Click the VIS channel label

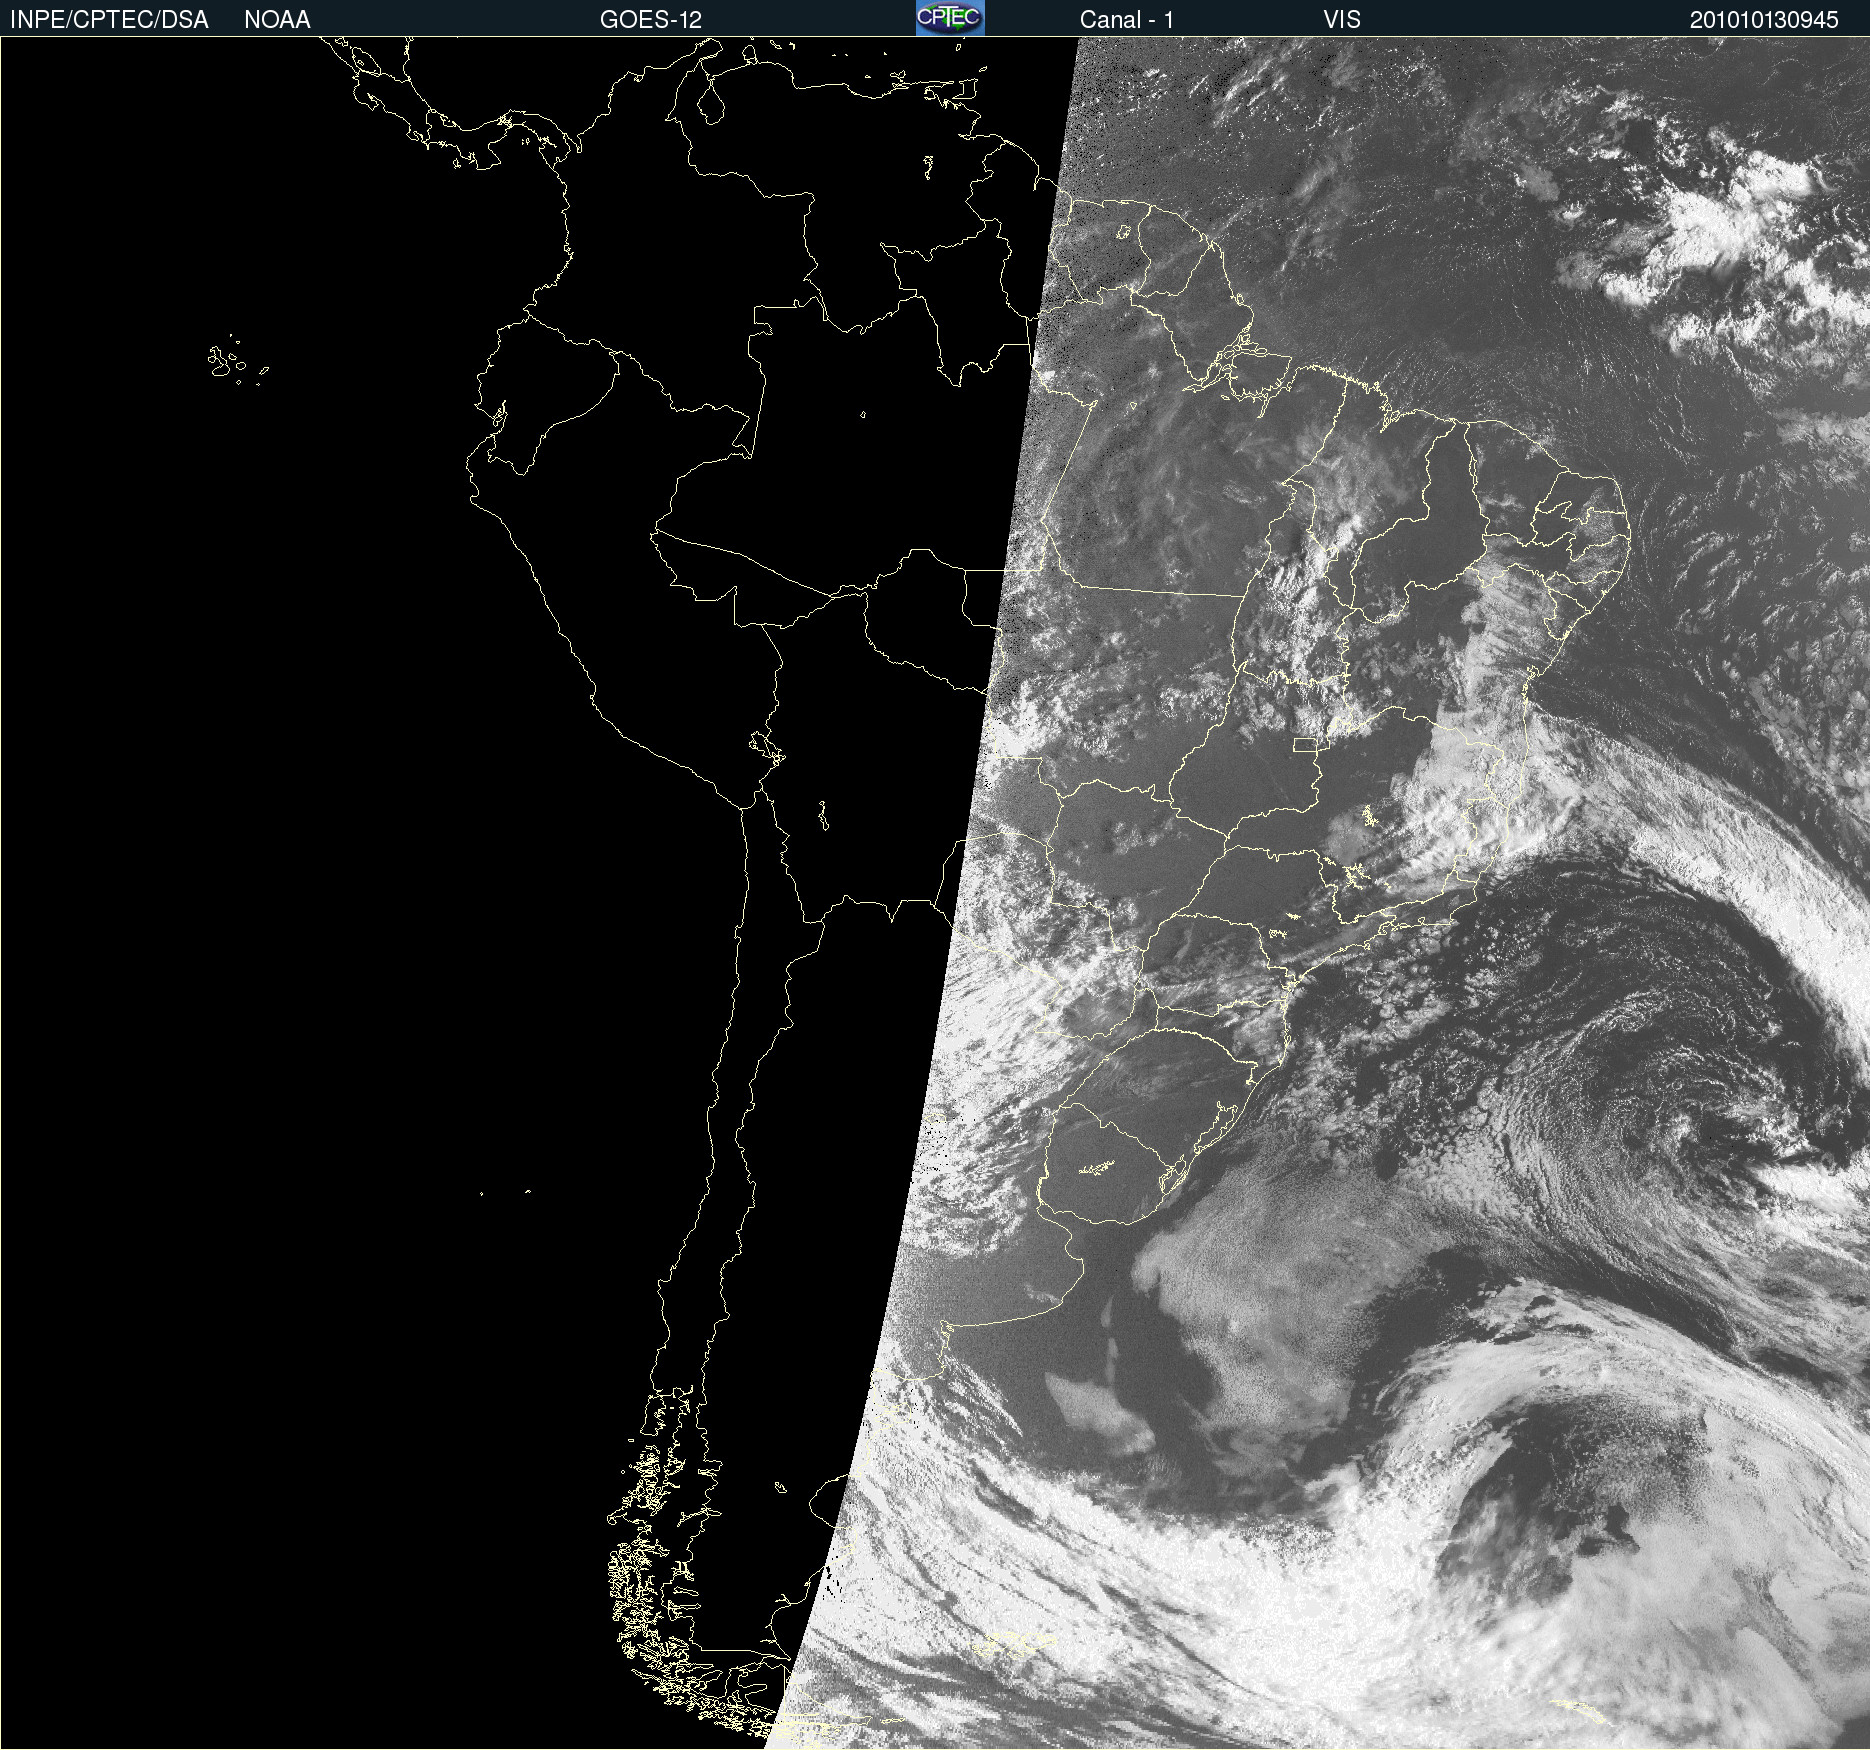point(1342,20)
